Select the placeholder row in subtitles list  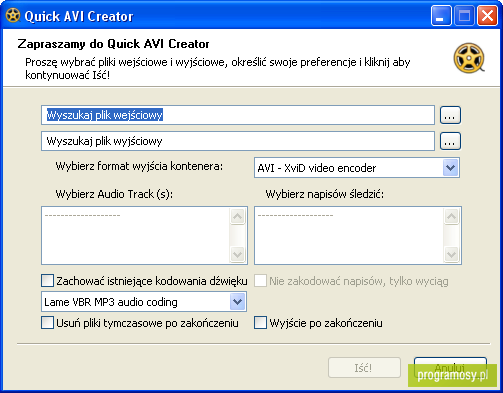350,215
